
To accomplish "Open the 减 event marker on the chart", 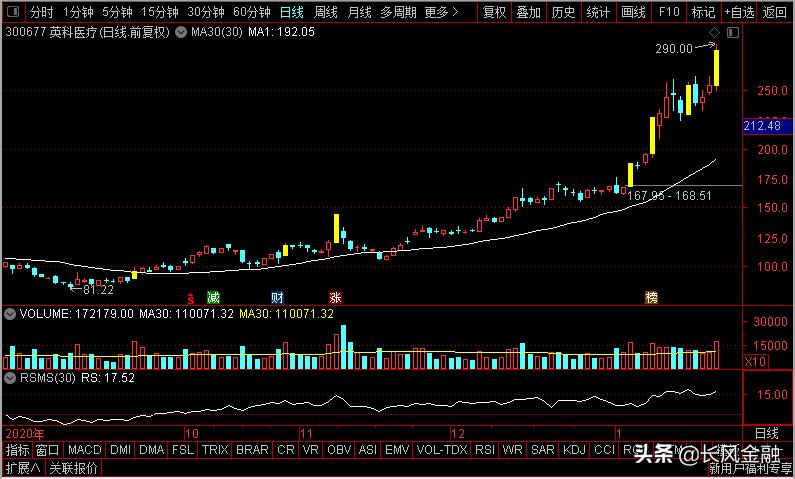I will 213,298.
